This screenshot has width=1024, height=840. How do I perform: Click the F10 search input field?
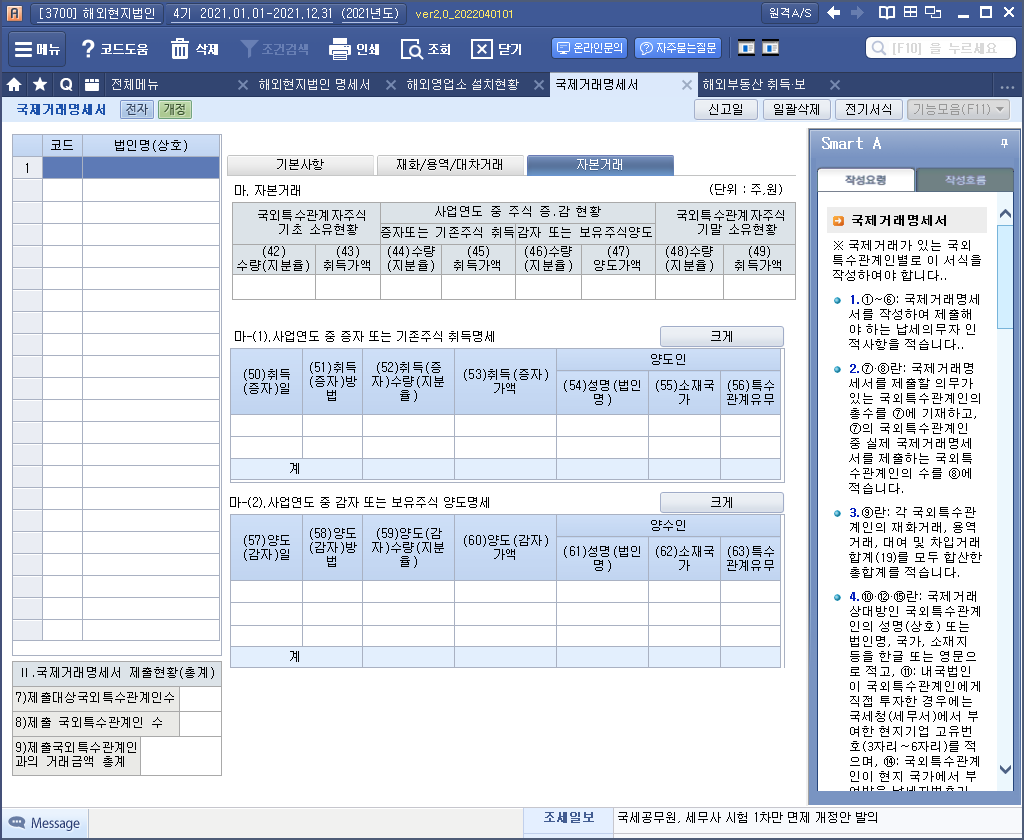click(940, 48)
